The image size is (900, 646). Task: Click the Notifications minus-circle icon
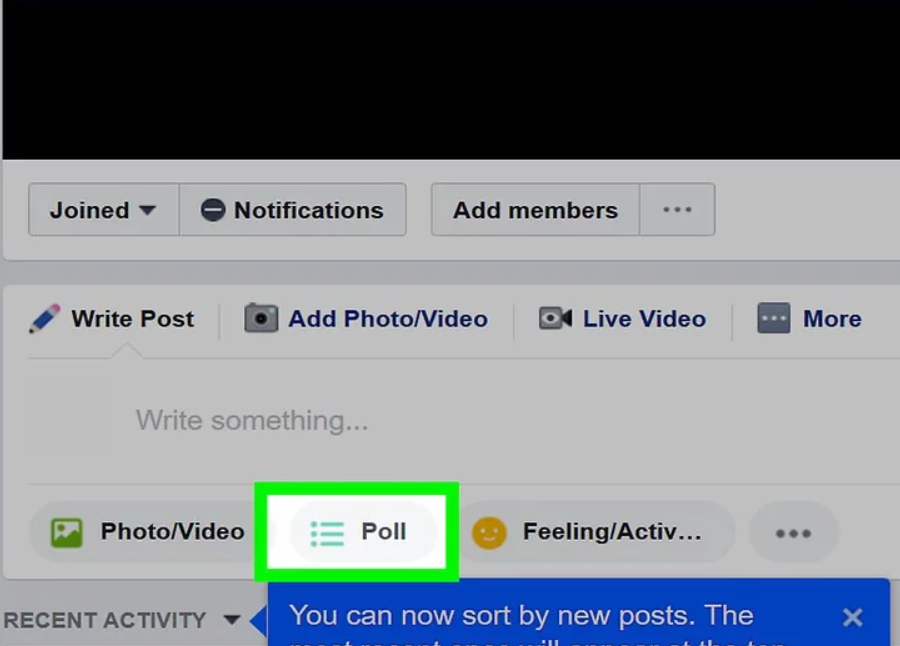point(212,210)
